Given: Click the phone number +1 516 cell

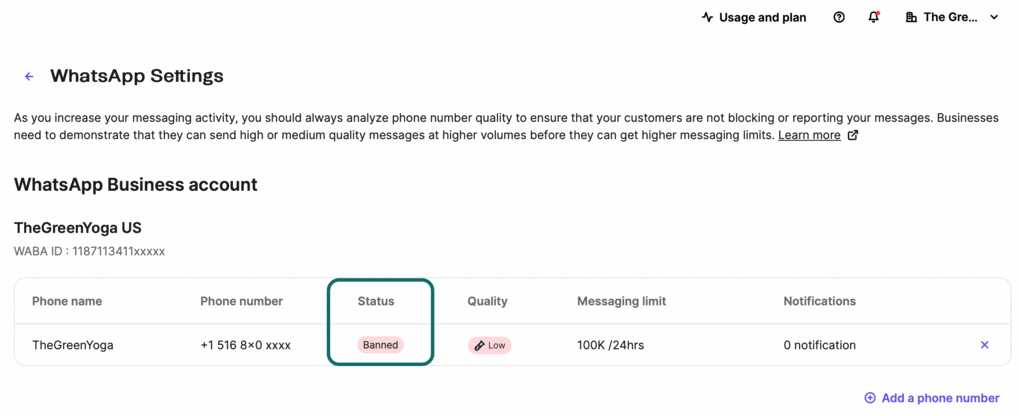Looking at the screenshot, I should (x=246, y=345).
